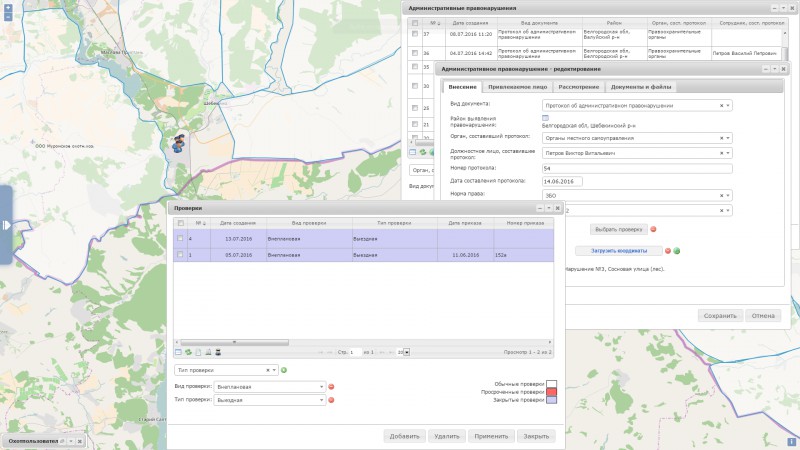Click red icon next to Выбрать проверку
This screenshot has height=450, width=800.
click(x=653, y=228)
